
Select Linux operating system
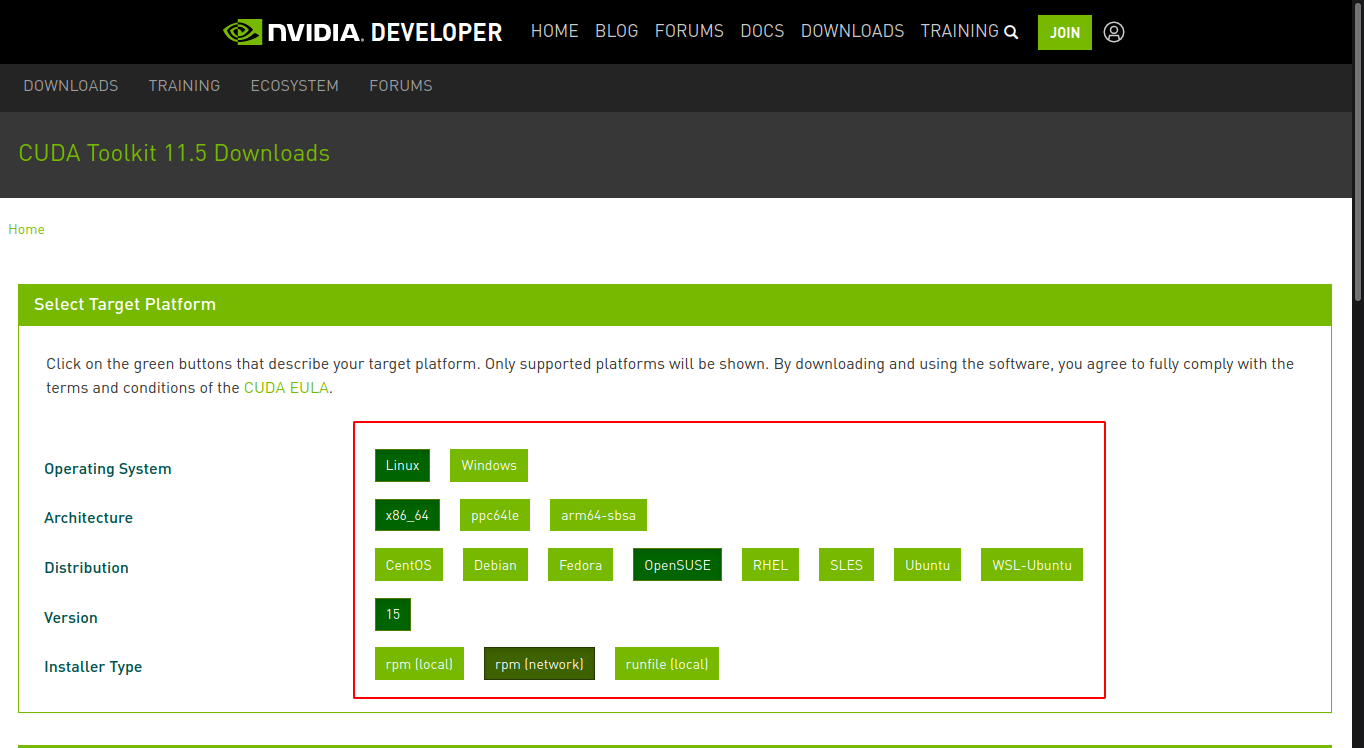[403, 465]
